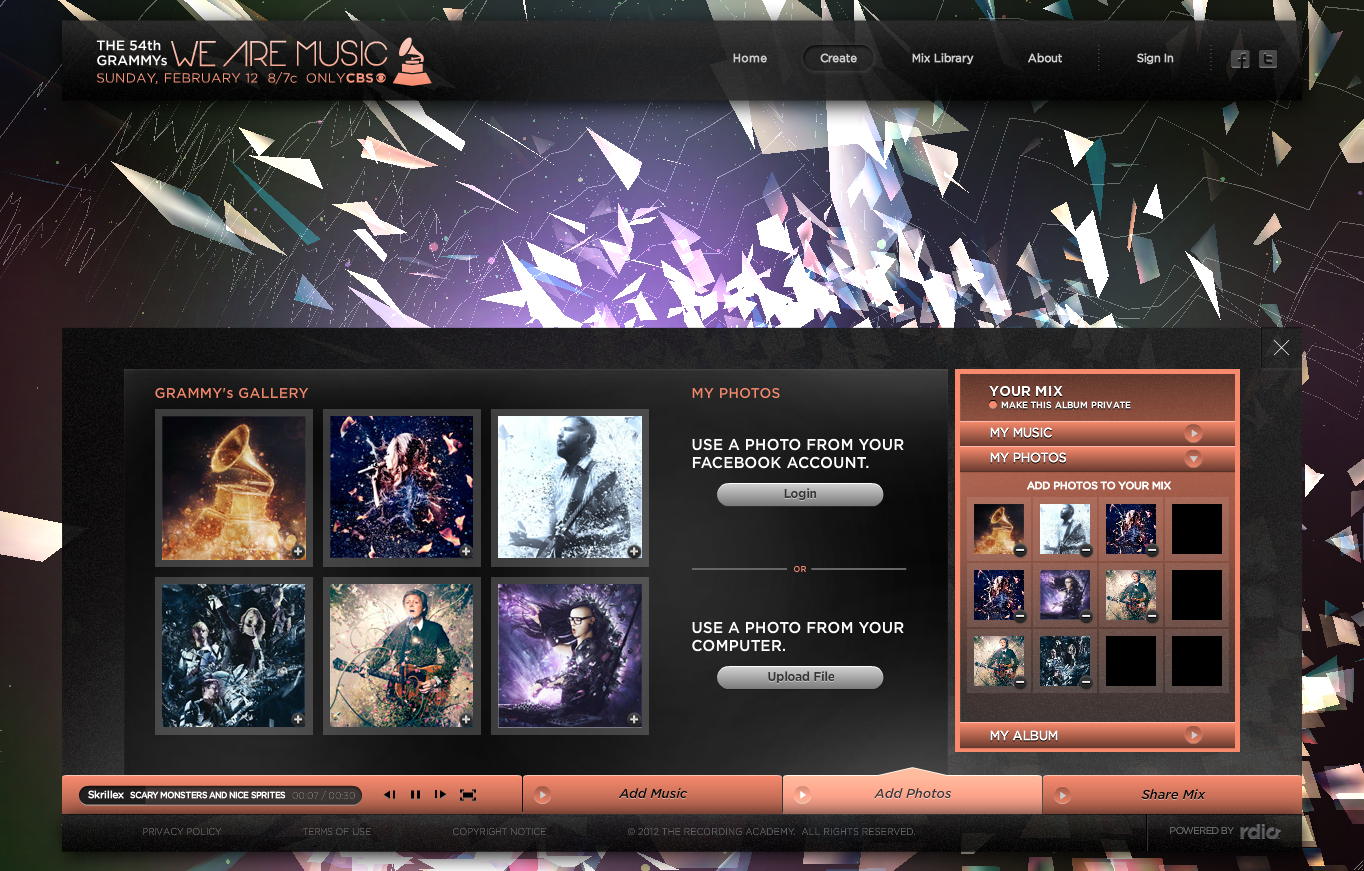Open the Mix Library menu item
1364x871 pixels.
[942, 58]
